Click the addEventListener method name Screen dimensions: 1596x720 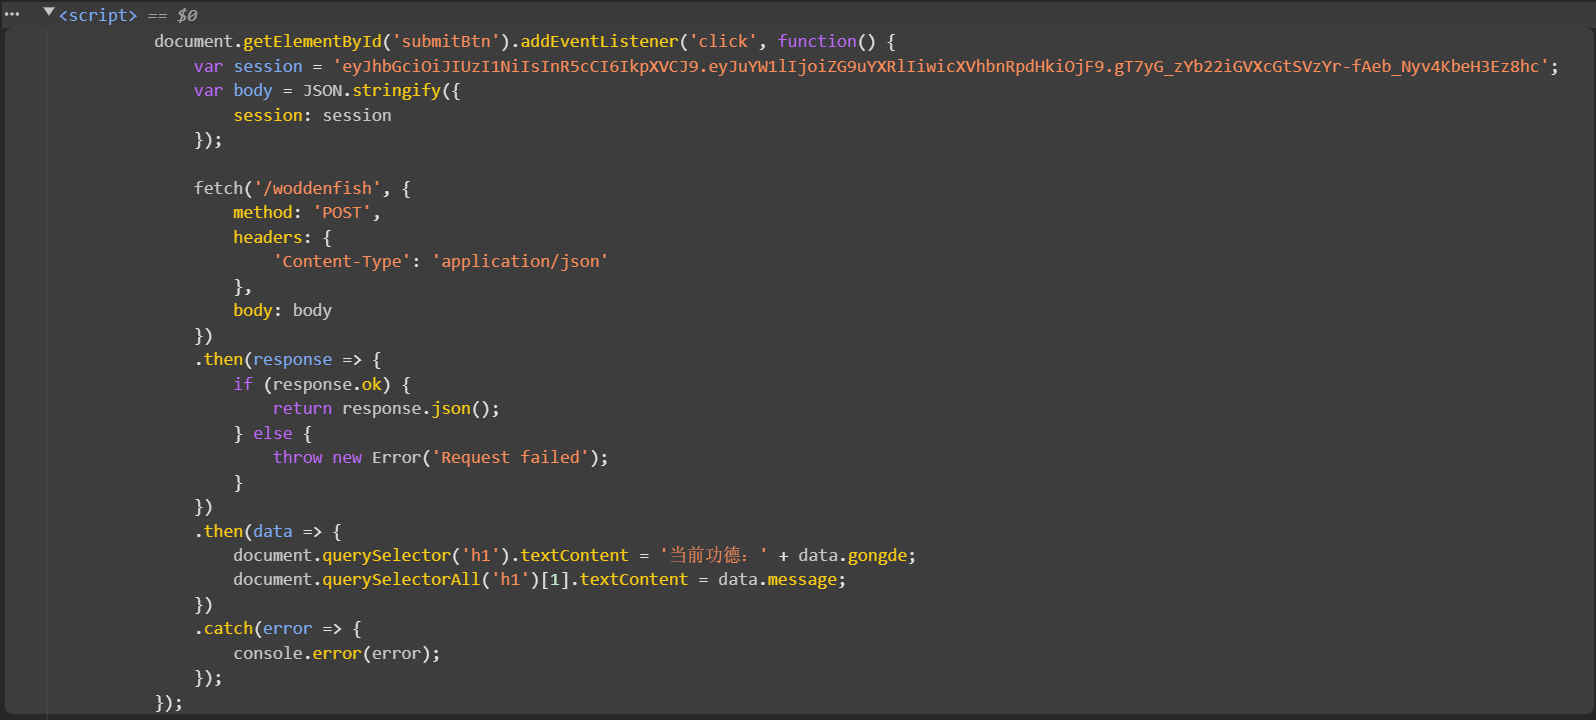pos(599,41)
